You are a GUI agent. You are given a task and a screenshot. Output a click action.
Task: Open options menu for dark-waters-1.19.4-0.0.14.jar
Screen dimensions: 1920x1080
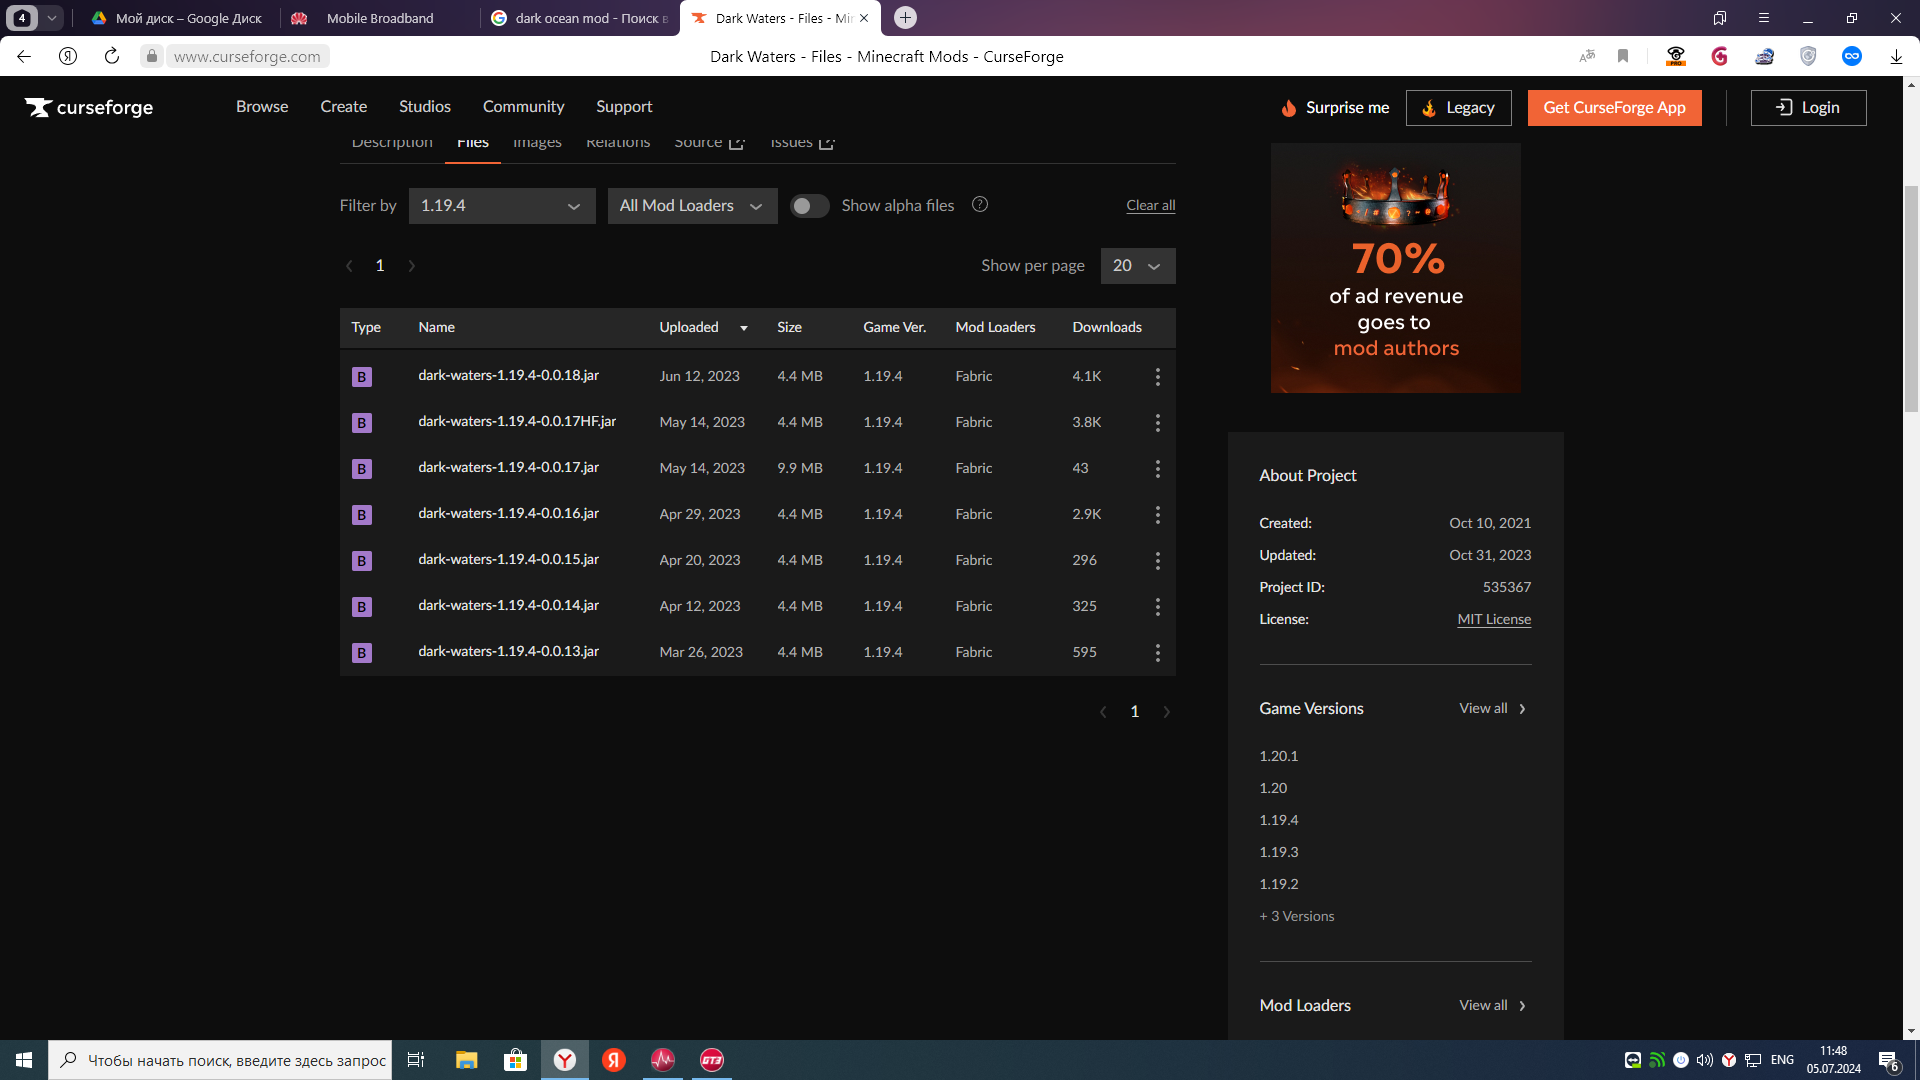(1158, 607)
